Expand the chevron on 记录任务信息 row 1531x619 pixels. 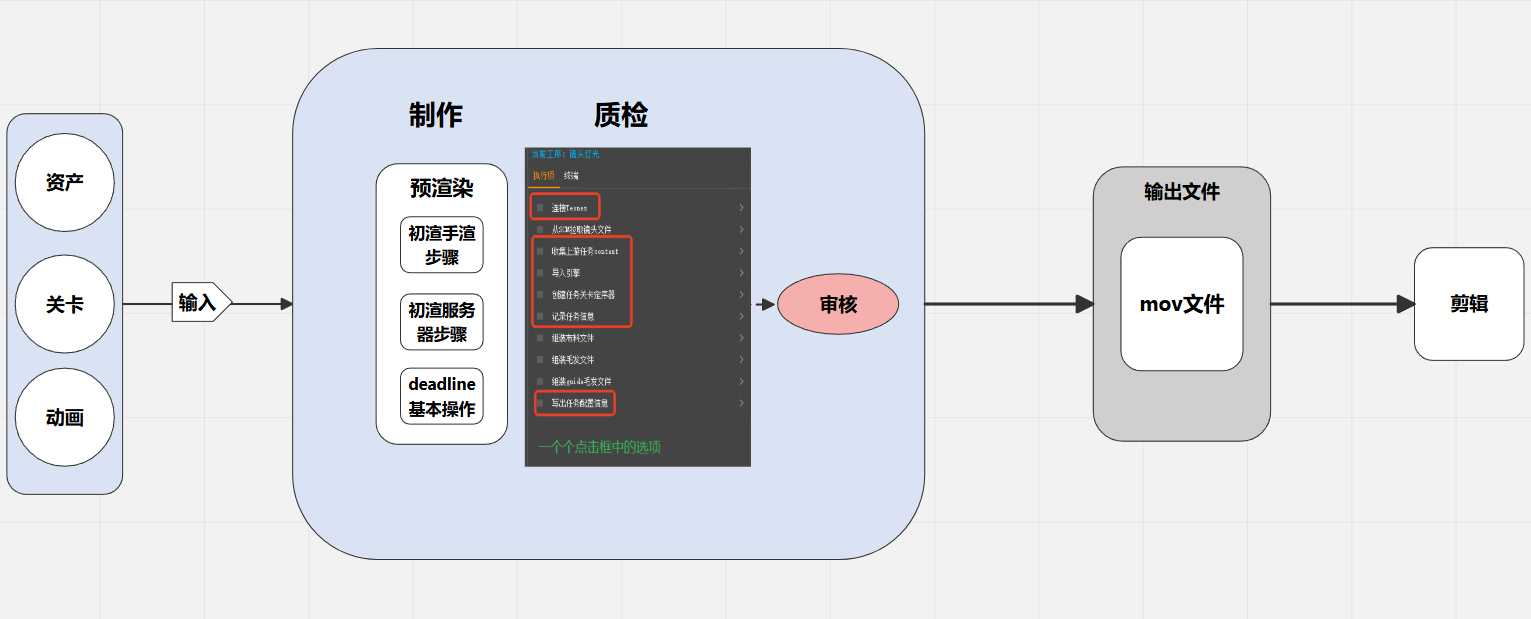click(742, 316)
